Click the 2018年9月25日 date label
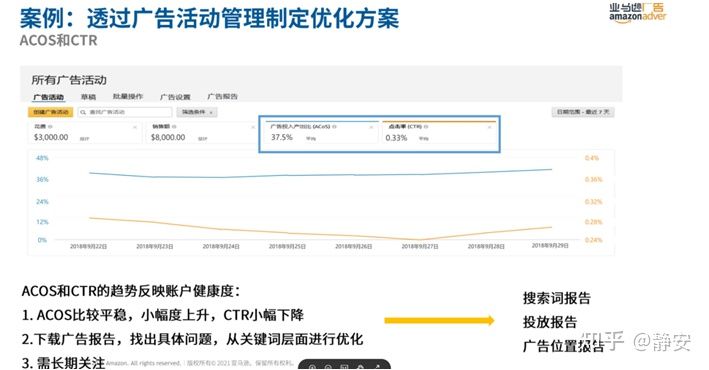This screenshot has width=709, height=370. pos(287,247)
